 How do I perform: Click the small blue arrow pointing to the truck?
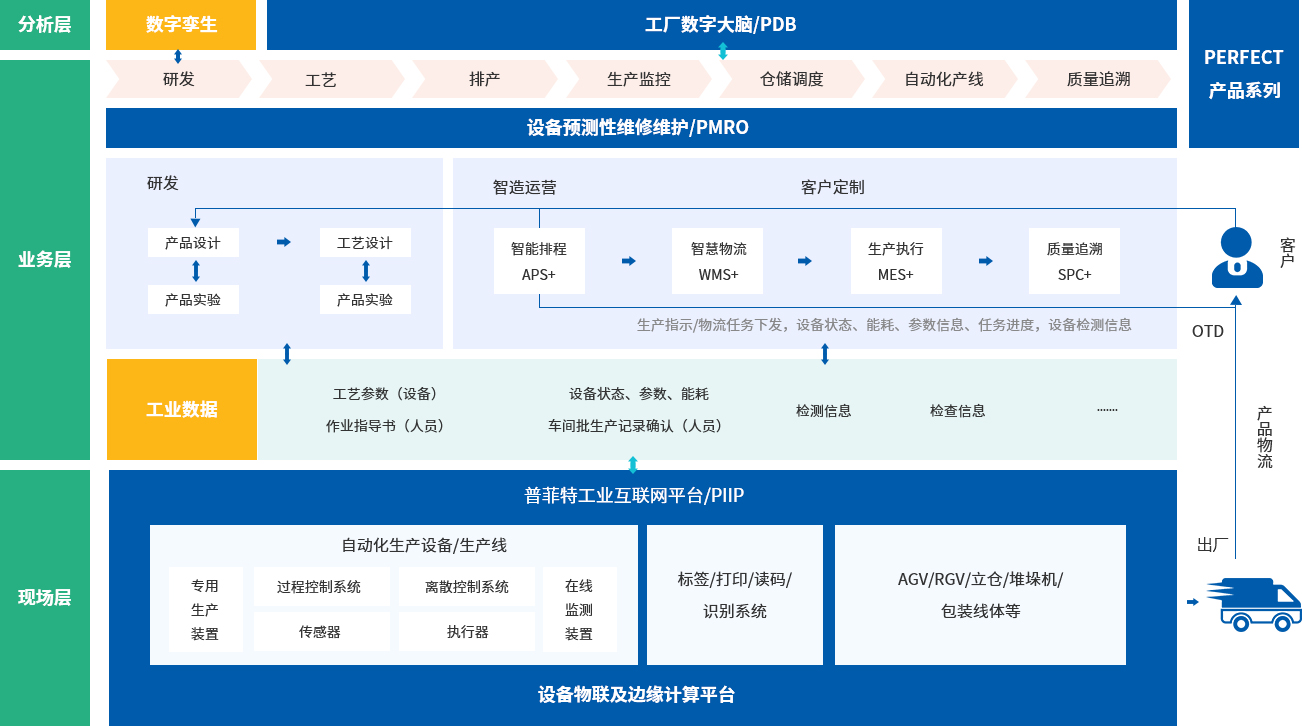[x=1191, y=603]
